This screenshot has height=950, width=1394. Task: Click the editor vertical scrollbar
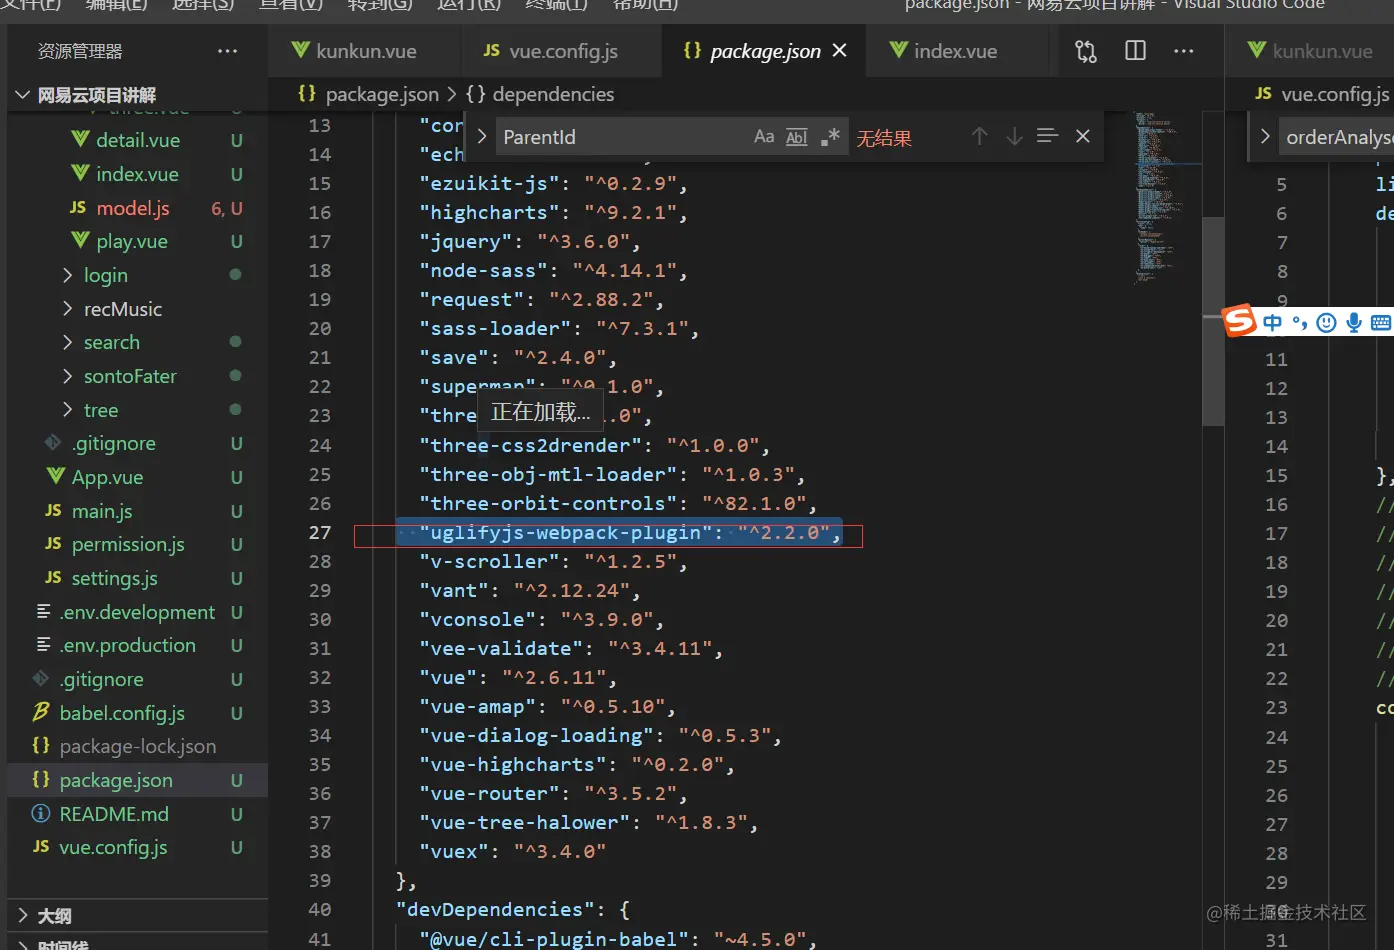tap(1213, 320)
